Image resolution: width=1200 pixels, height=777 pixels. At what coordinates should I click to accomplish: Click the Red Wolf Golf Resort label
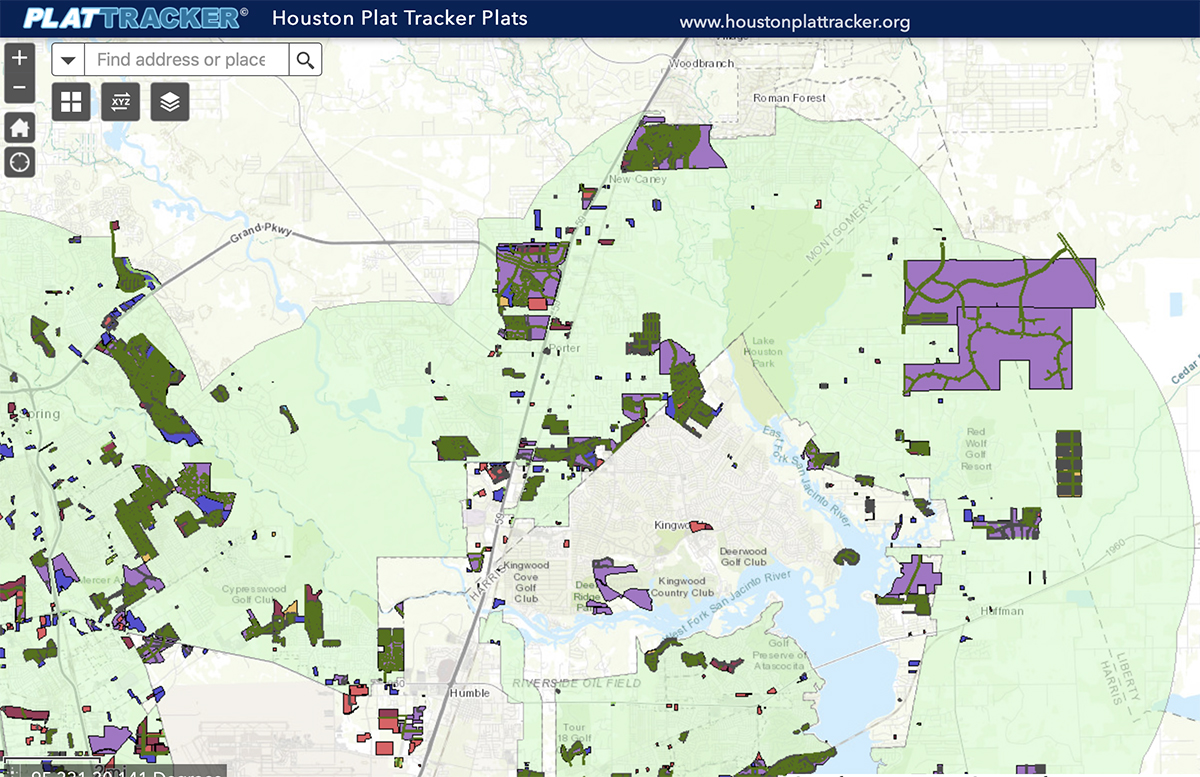click(x=977, y=450)
